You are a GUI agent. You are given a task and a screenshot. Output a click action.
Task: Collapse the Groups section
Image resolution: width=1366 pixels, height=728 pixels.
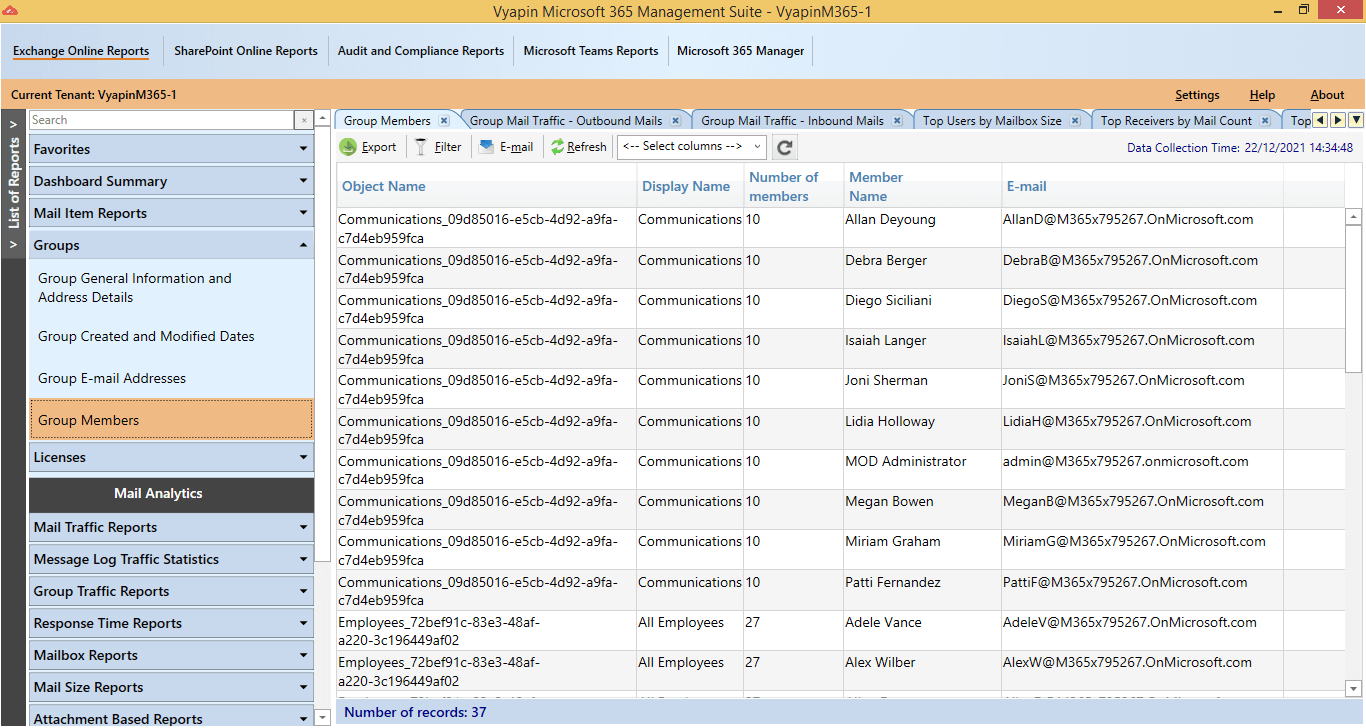[x=171, y=245]
